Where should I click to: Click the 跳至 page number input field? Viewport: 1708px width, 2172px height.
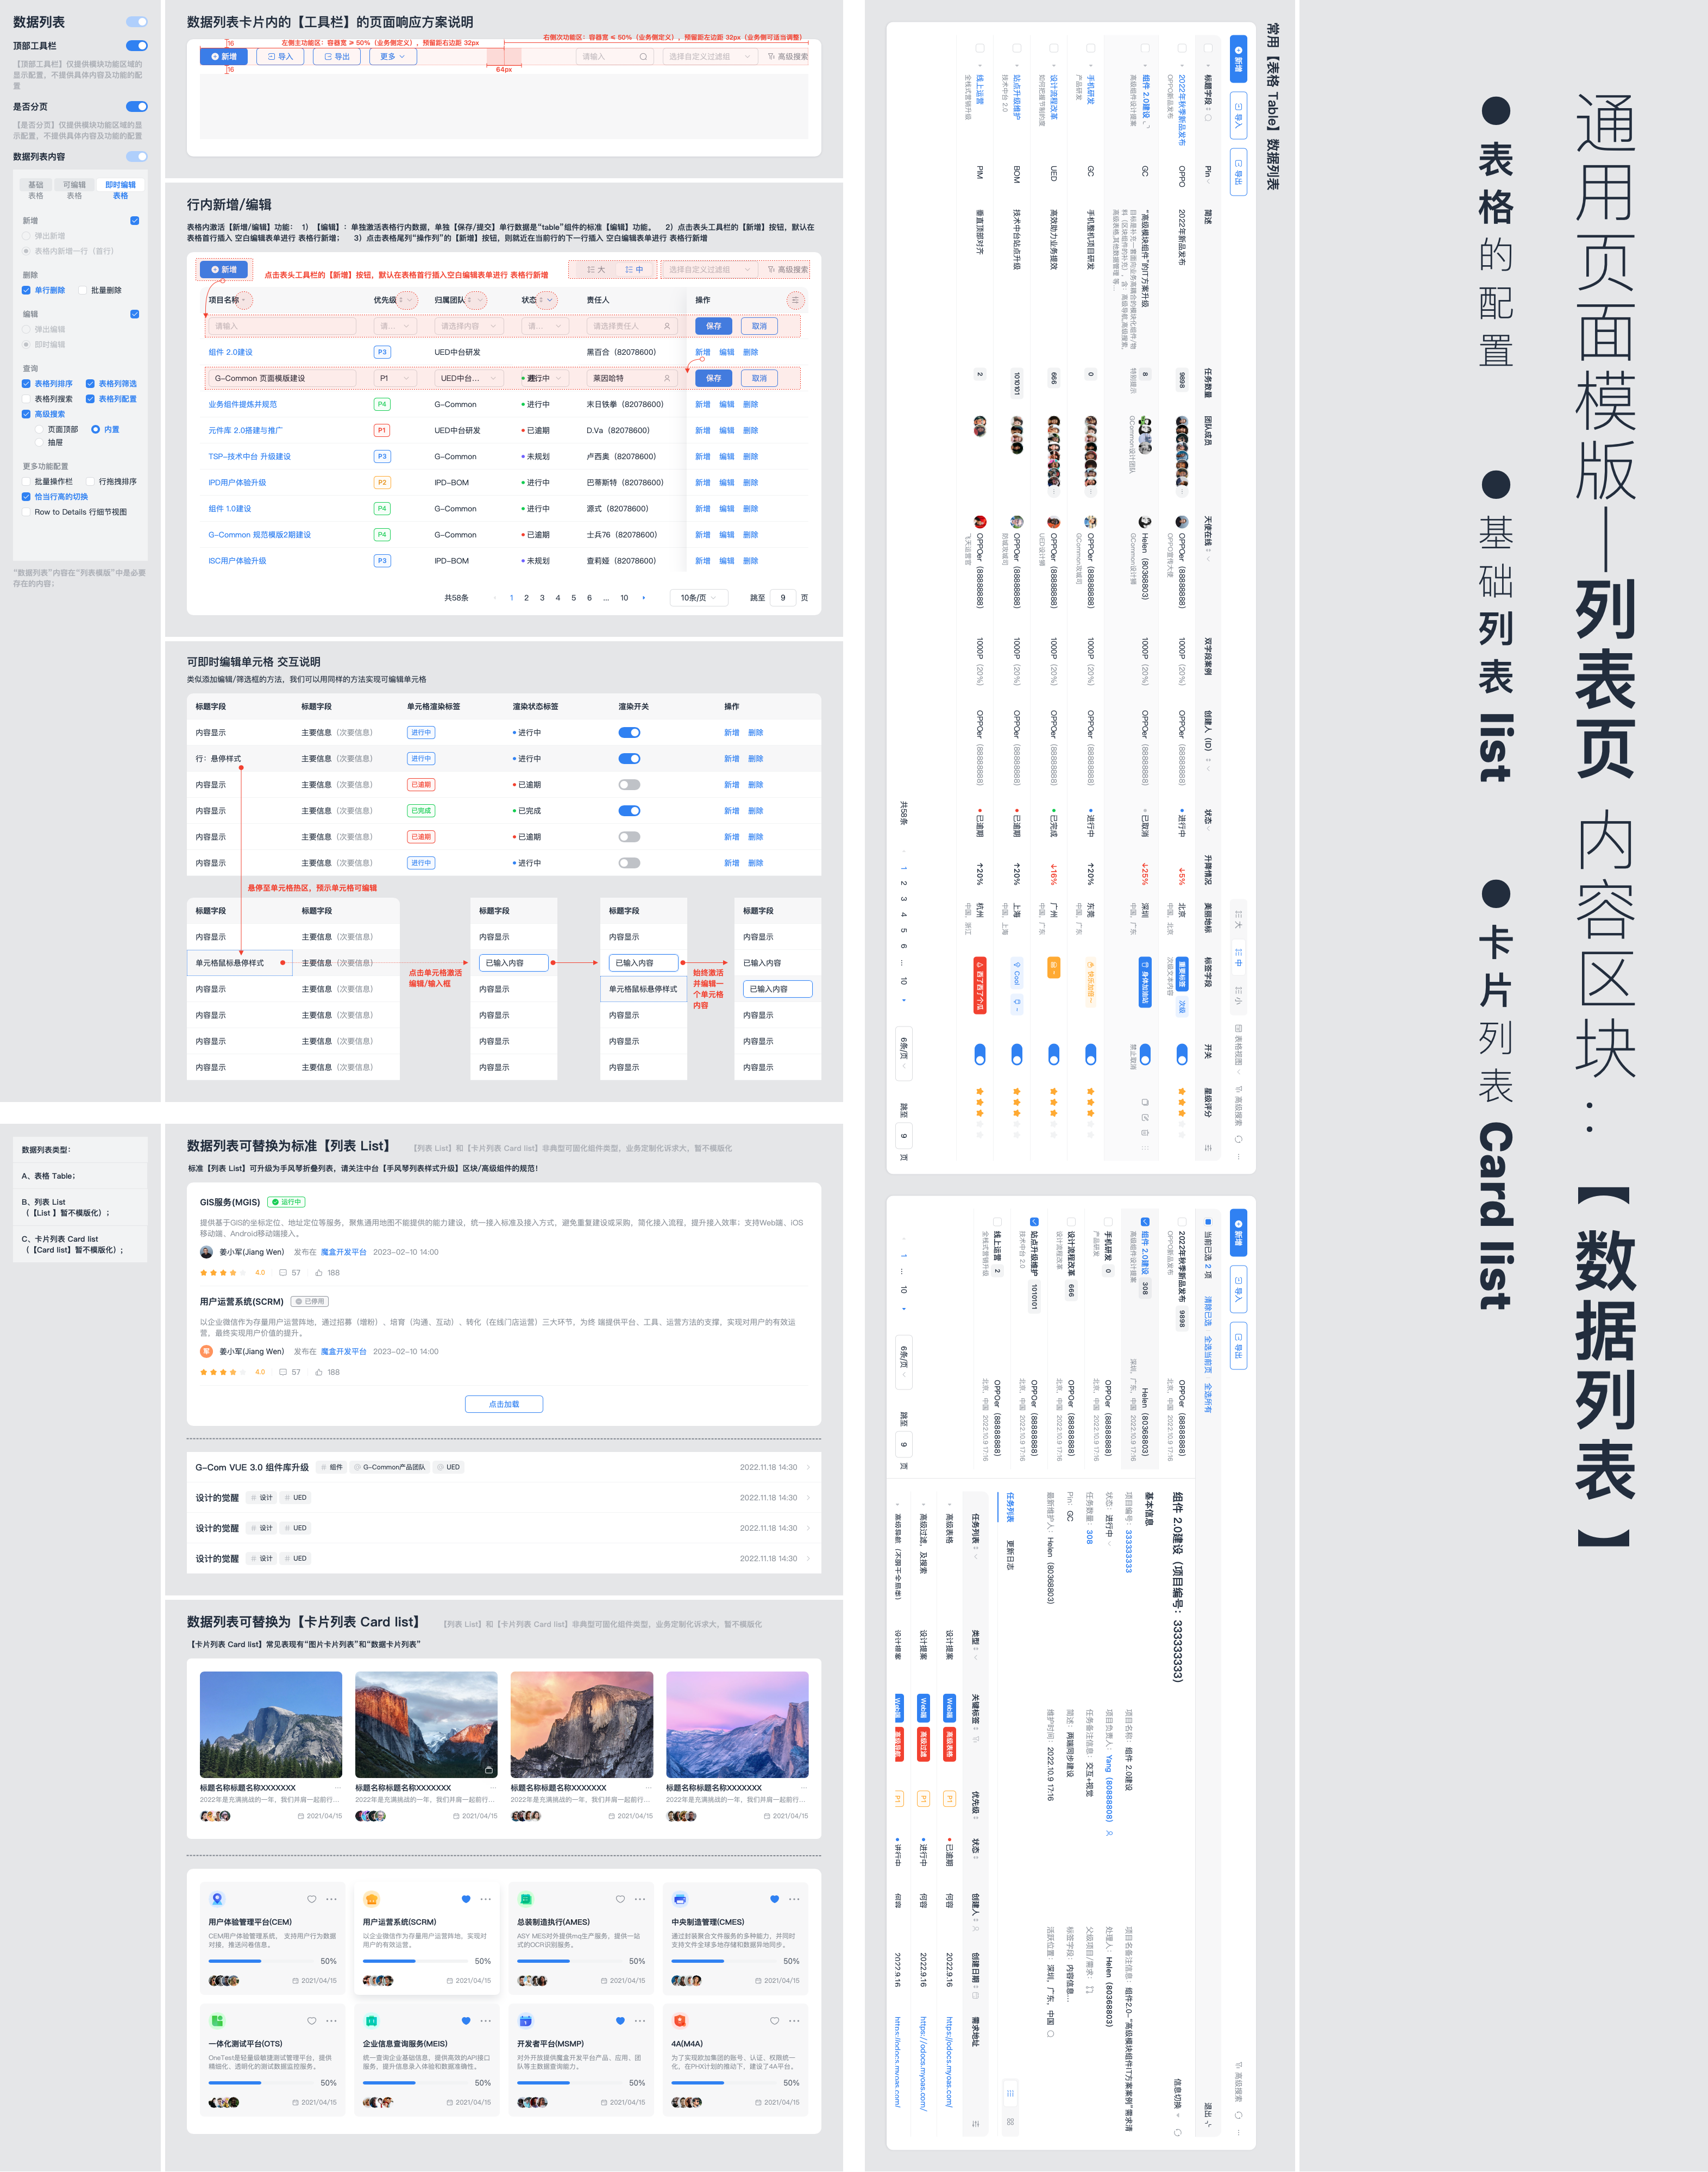[x=783, y=597]
